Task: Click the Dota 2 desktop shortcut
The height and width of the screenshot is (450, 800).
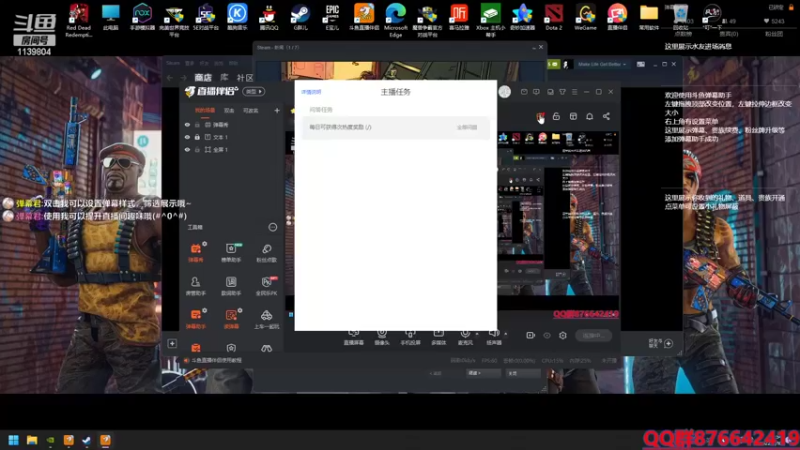Action: 554,17
